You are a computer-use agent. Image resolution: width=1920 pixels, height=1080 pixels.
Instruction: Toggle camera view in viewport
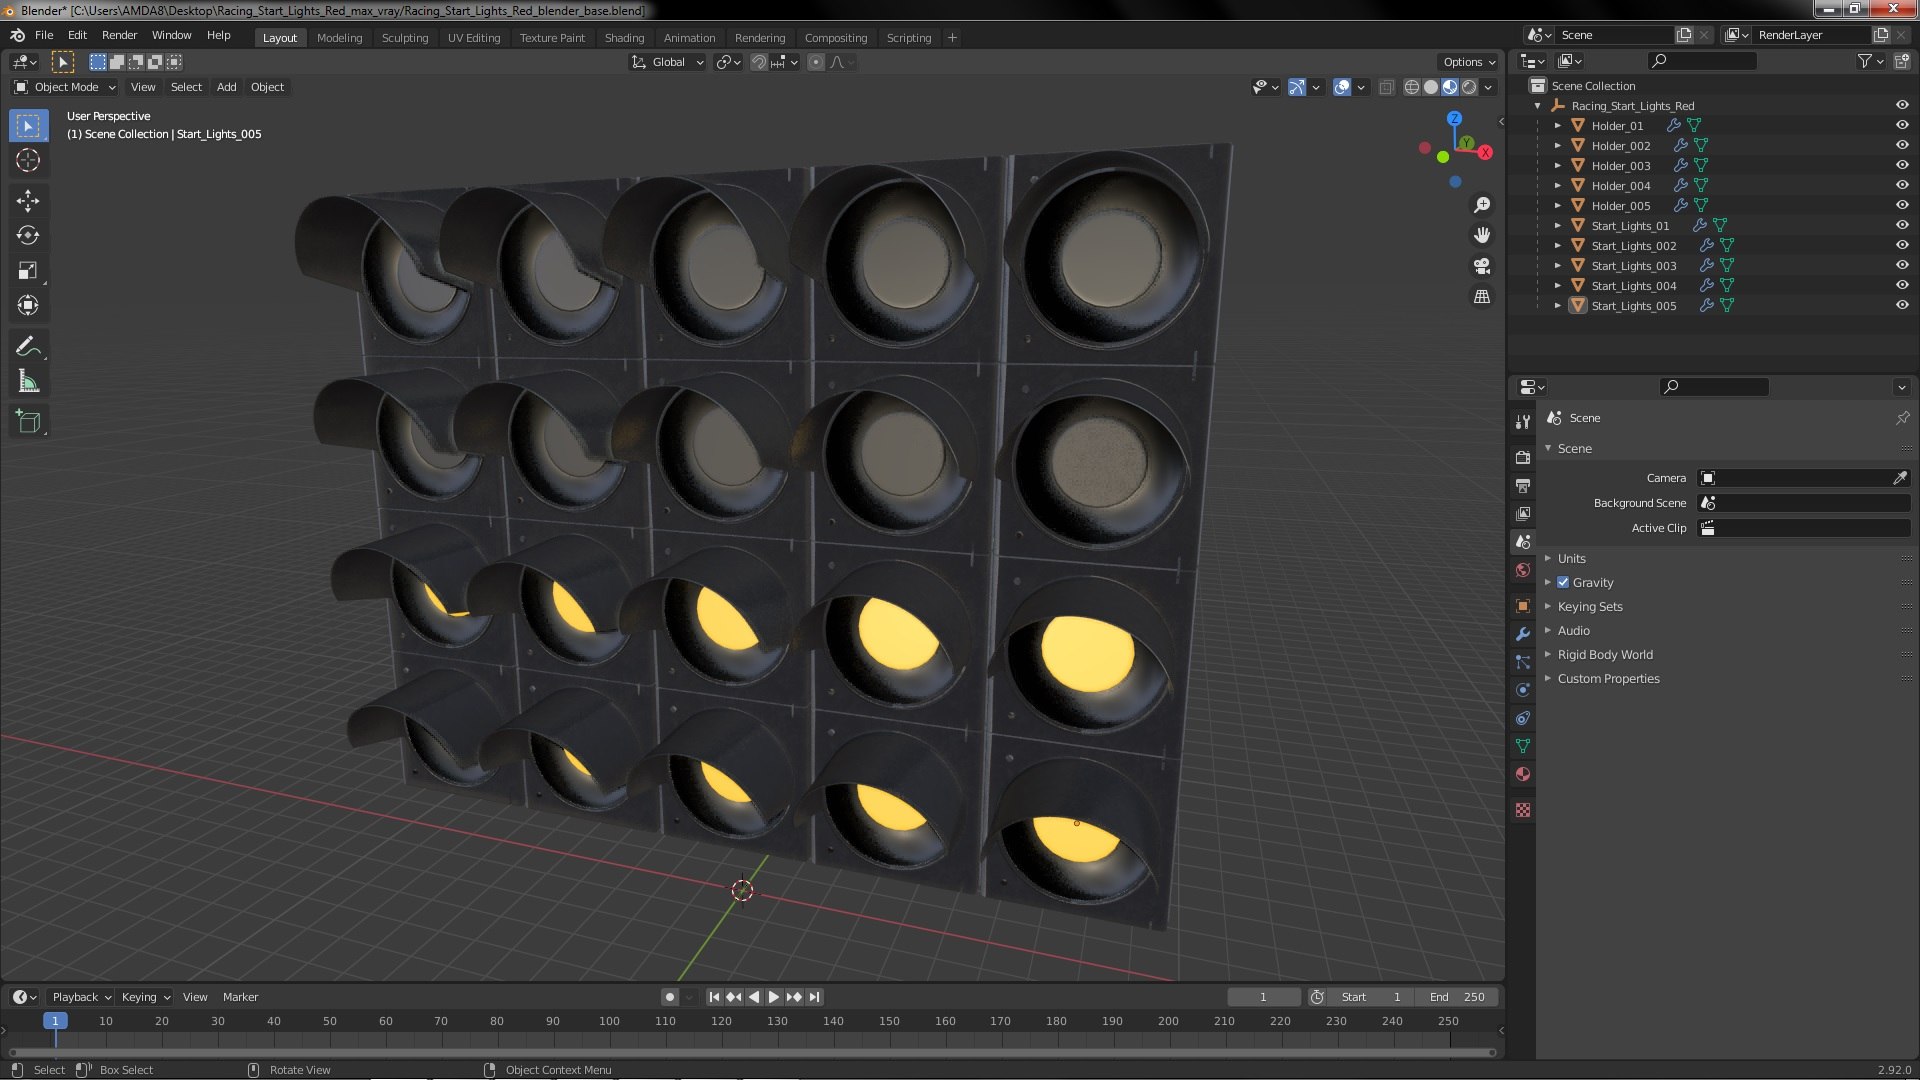(x=1482, y=266)
